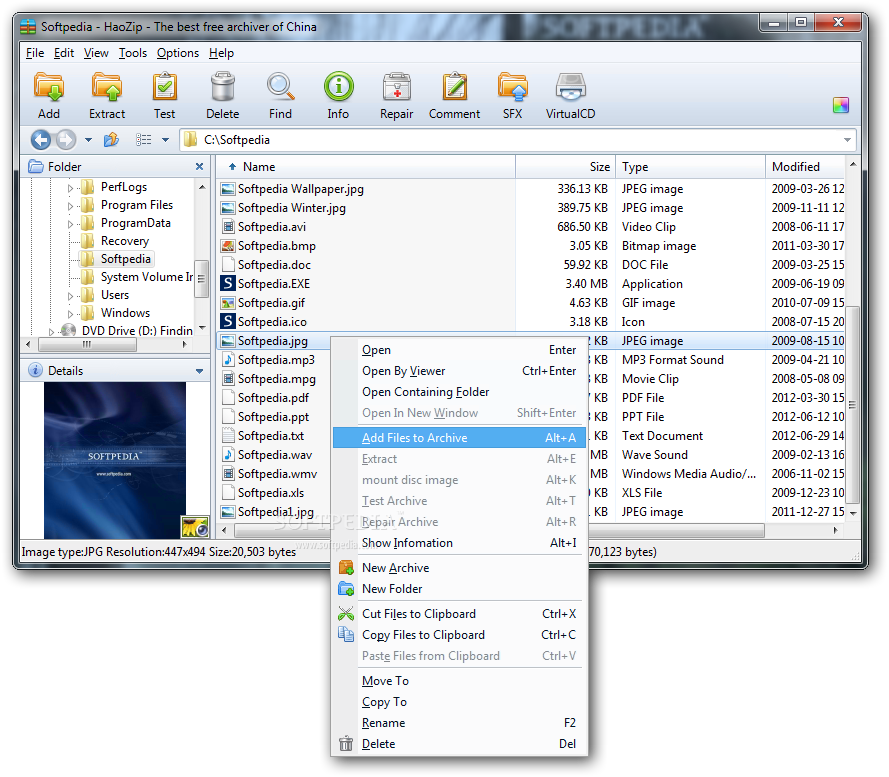Viewport: 889px width, 777px height.
Task: Click the Softpedia.bmp file icon
Action: [x=227, y=246]
